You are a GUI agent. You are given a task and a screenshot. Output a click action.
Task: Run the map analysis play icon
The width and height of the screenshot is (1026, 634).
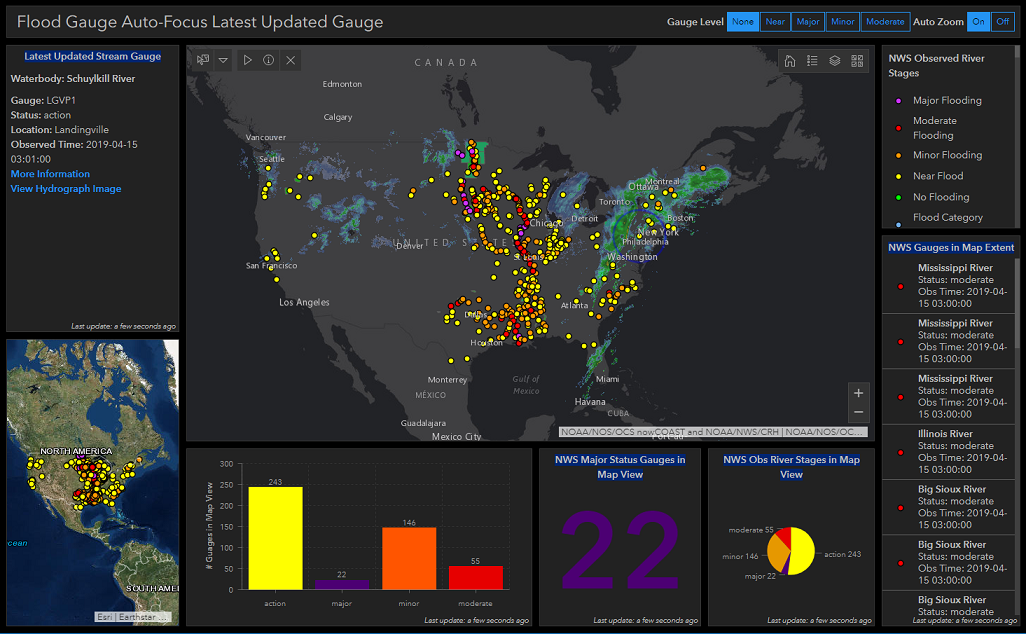[246, 60]
